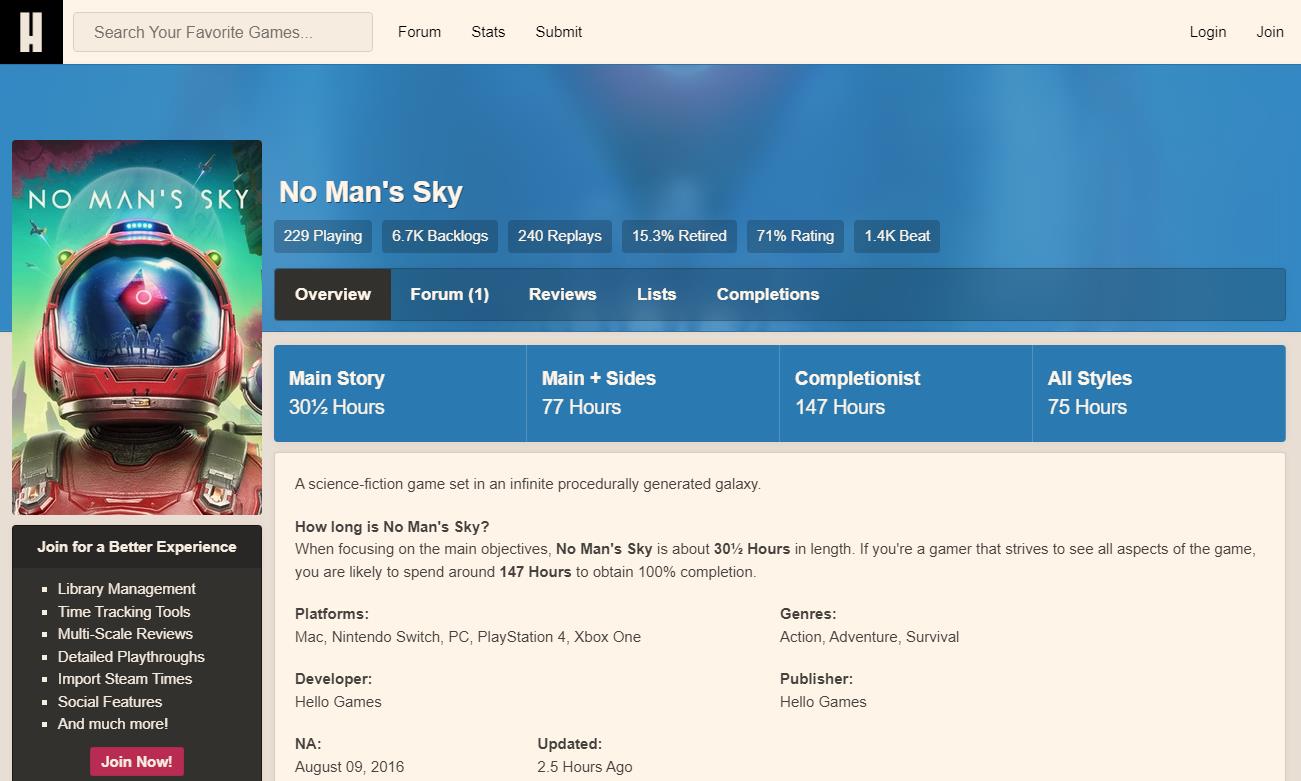Viewport: 1301px width, 781px height.
Task: Click the Join link in header
Action: click(x=1269, y=32)
